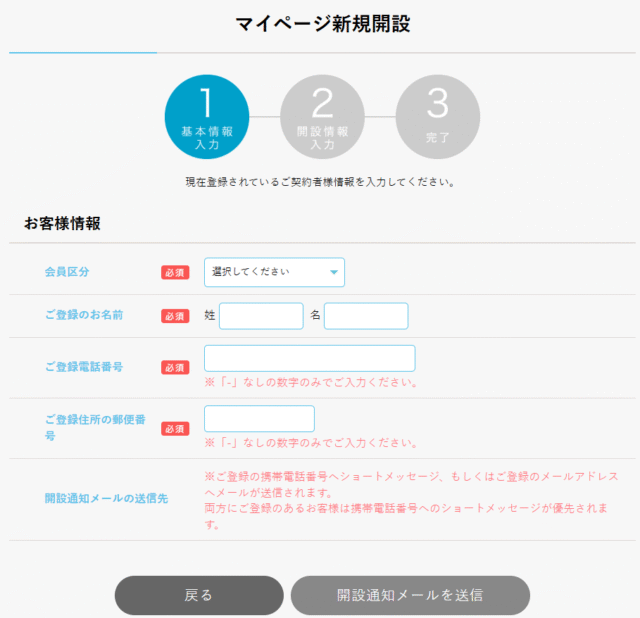Click the hyphen note under the postal code field
Screen dimensions: 640x618
311,443
